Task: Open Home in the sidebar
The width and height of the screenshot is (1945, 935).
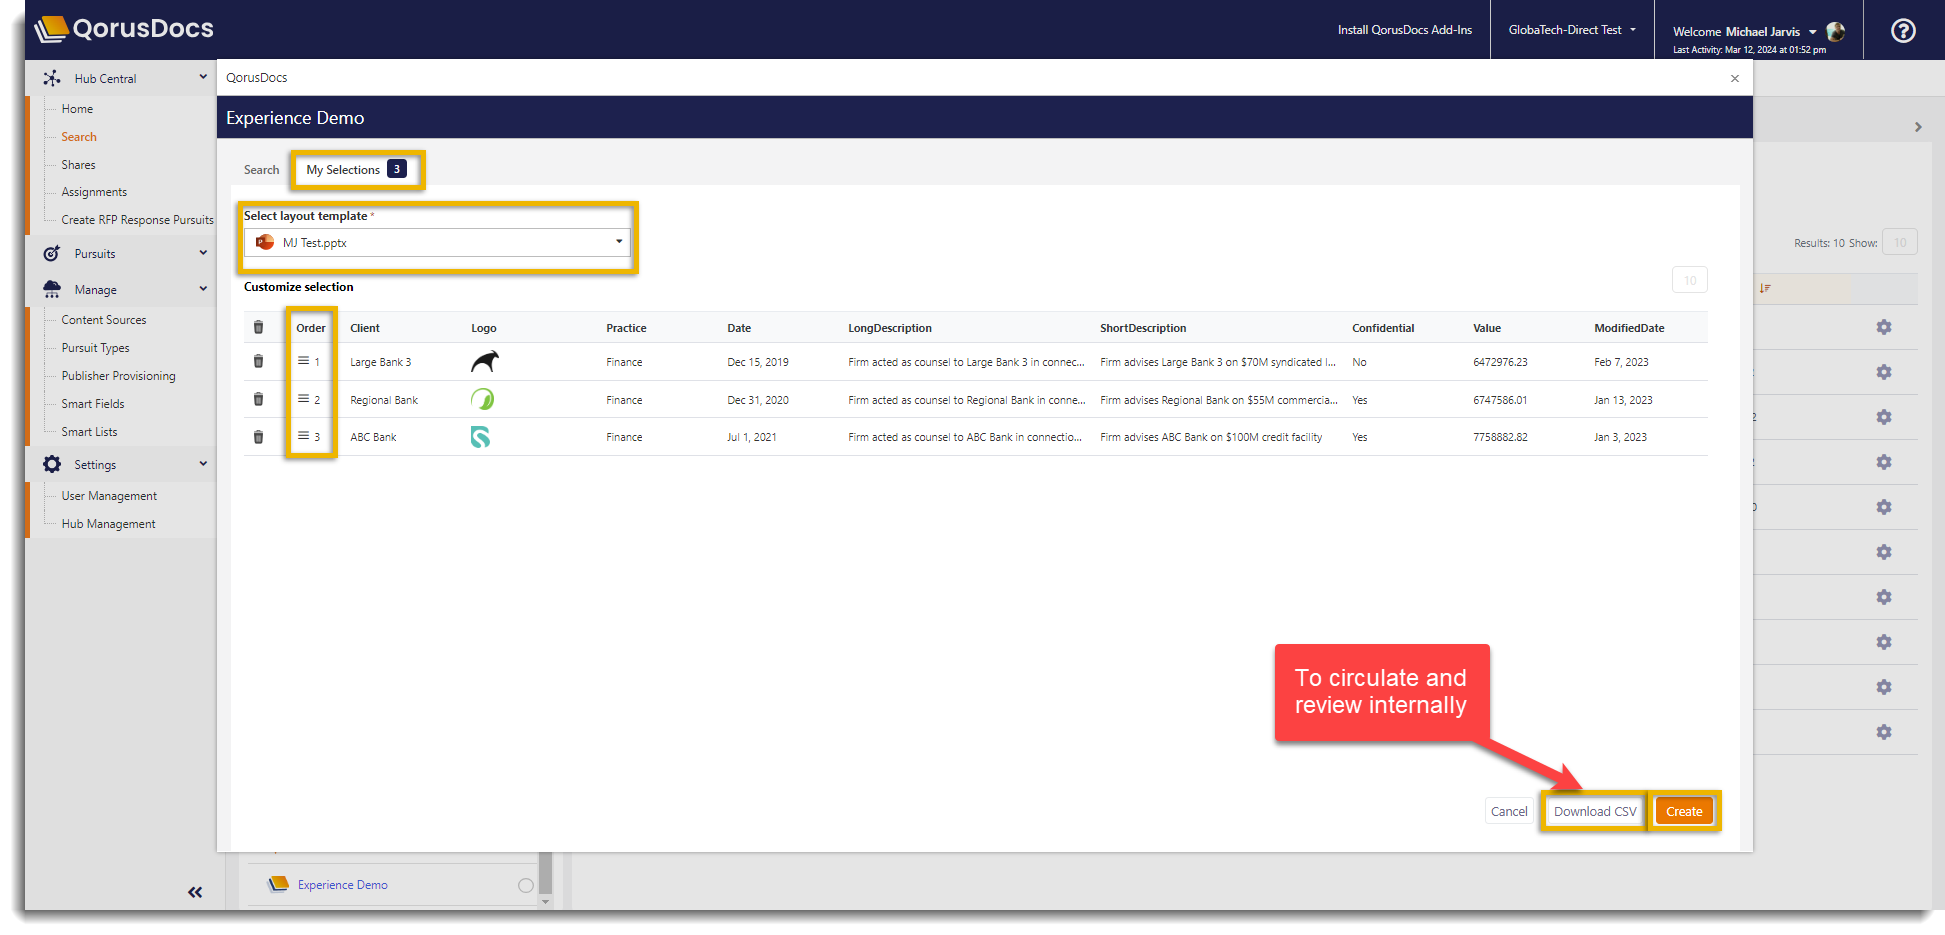Action: point(77,109)
